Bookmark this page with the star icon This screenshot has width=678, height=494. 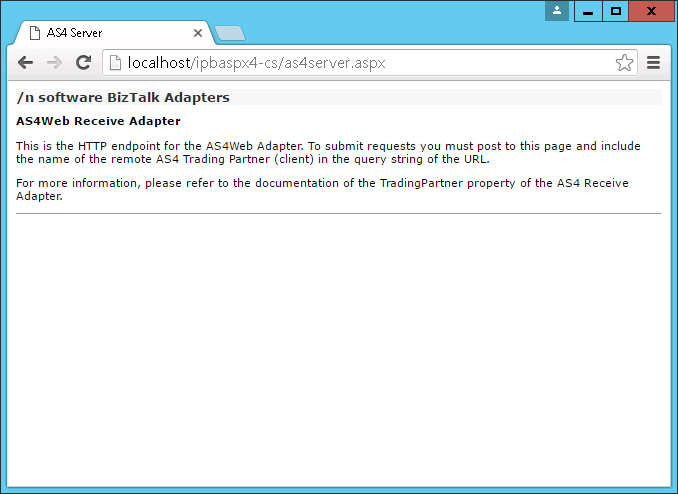[x=624, y=63]
